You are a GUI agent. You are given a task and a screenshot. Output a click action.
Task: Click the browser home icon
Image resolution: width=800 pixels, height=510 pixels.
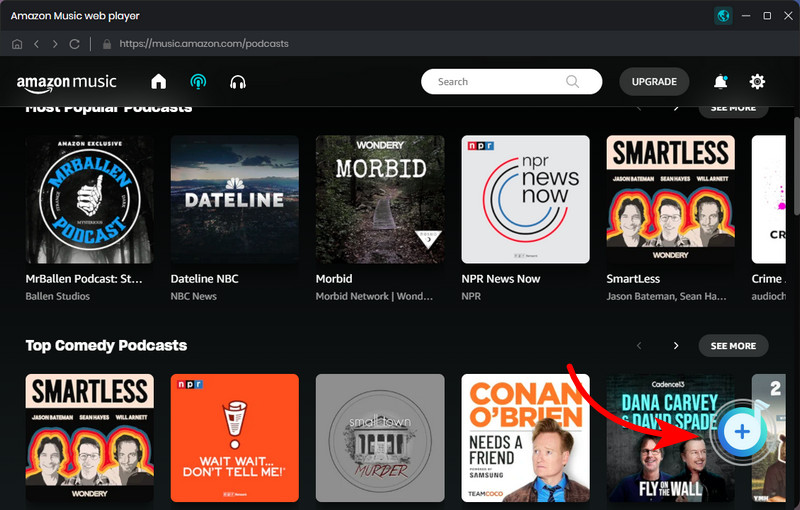pyautogui.click(x=17, y=44)
